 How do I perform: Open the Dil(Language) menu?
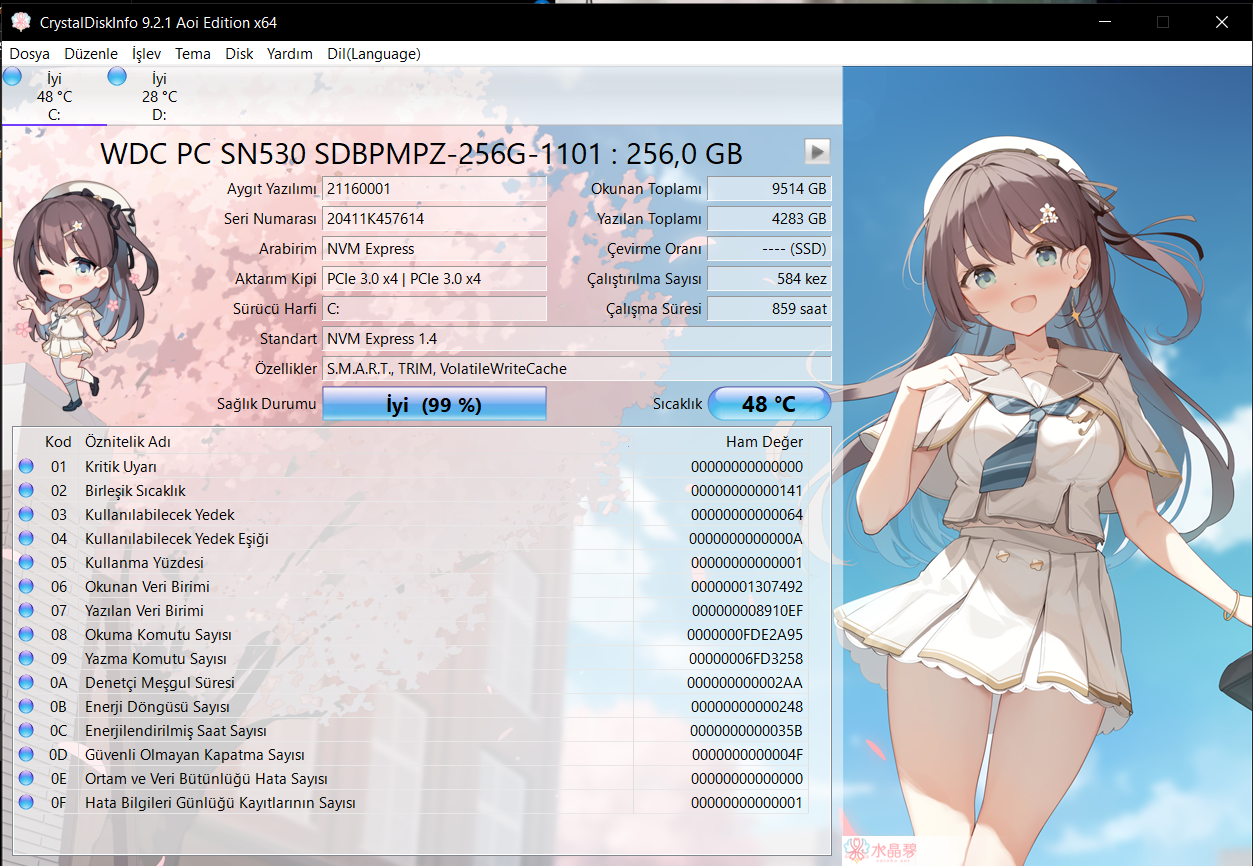[374, 54]
